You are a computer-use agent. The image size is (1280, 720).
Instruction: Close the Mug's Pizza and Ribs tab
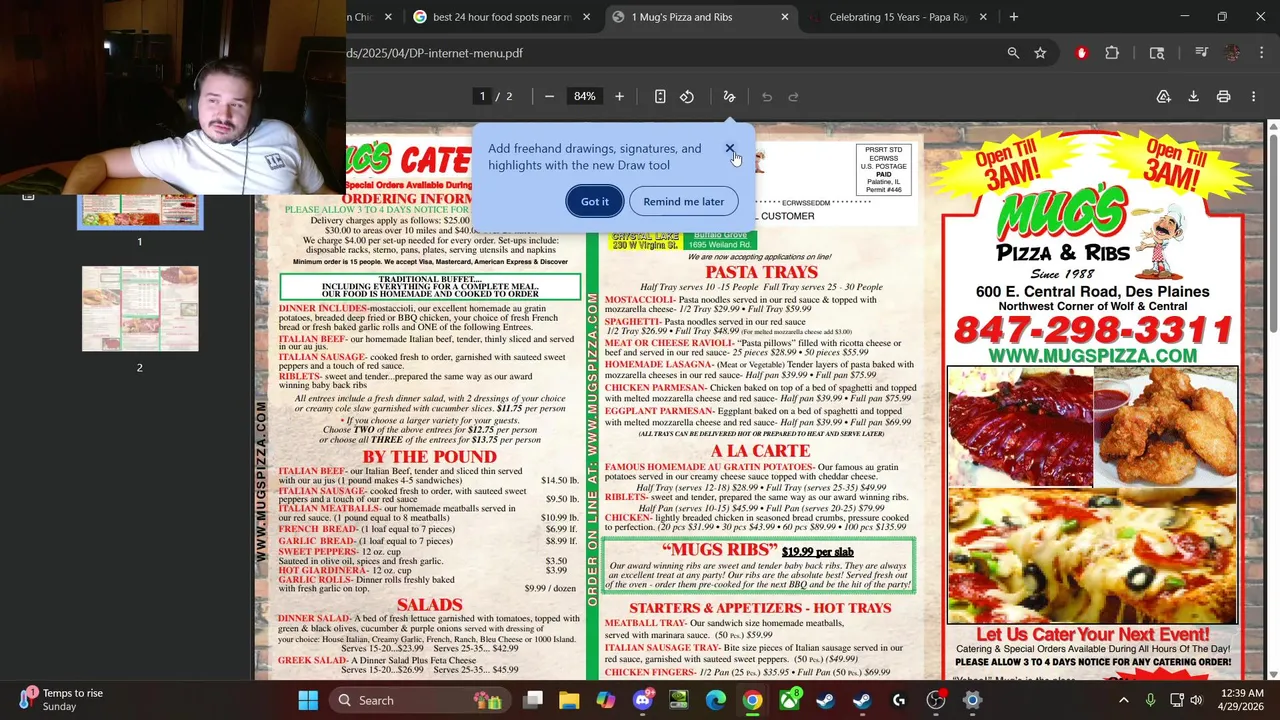[785, 17]
